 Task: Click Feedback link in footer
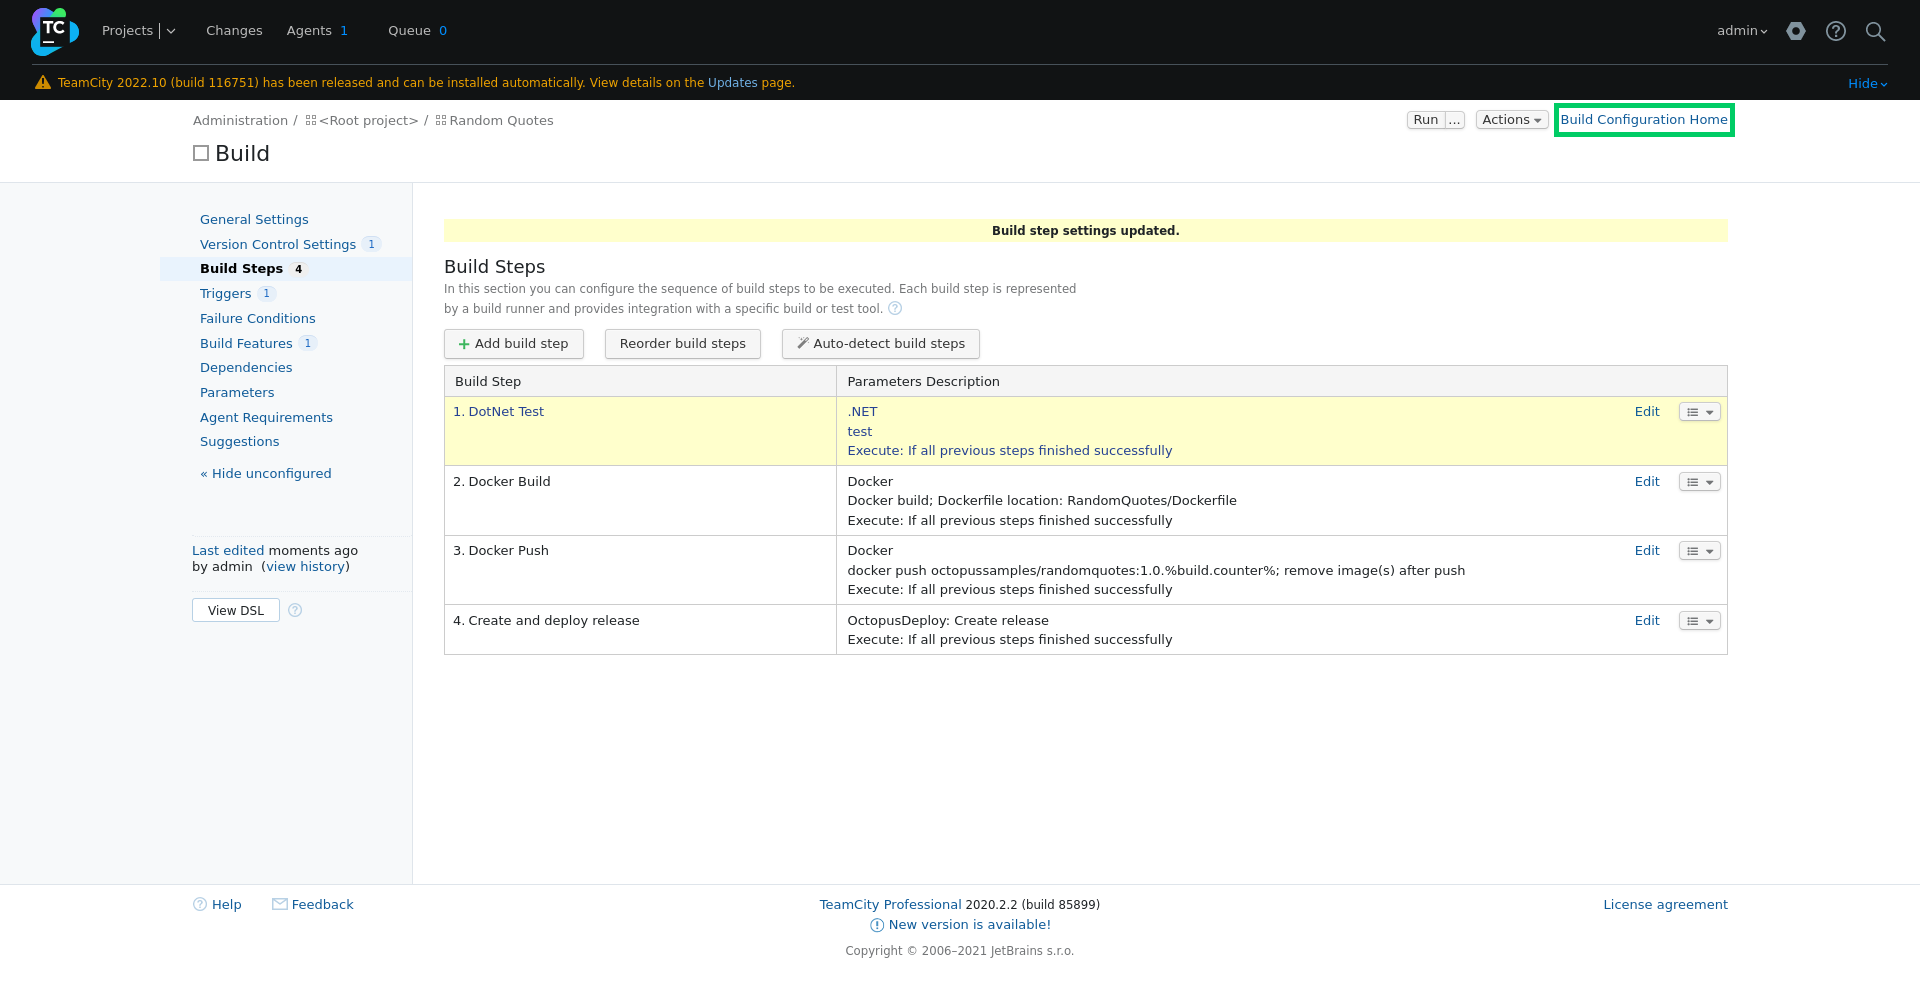[x=323, y=905]
